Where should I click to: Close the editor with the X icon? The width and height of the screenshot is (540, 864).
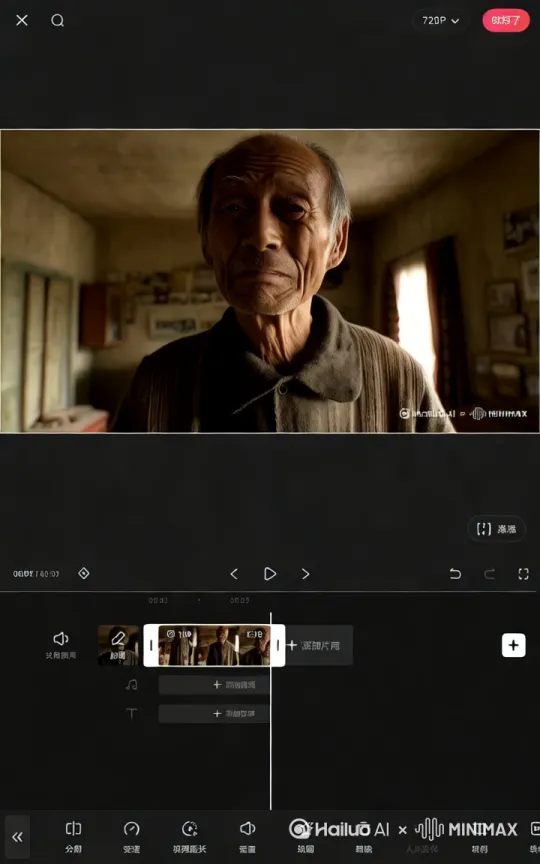point(21,20)
